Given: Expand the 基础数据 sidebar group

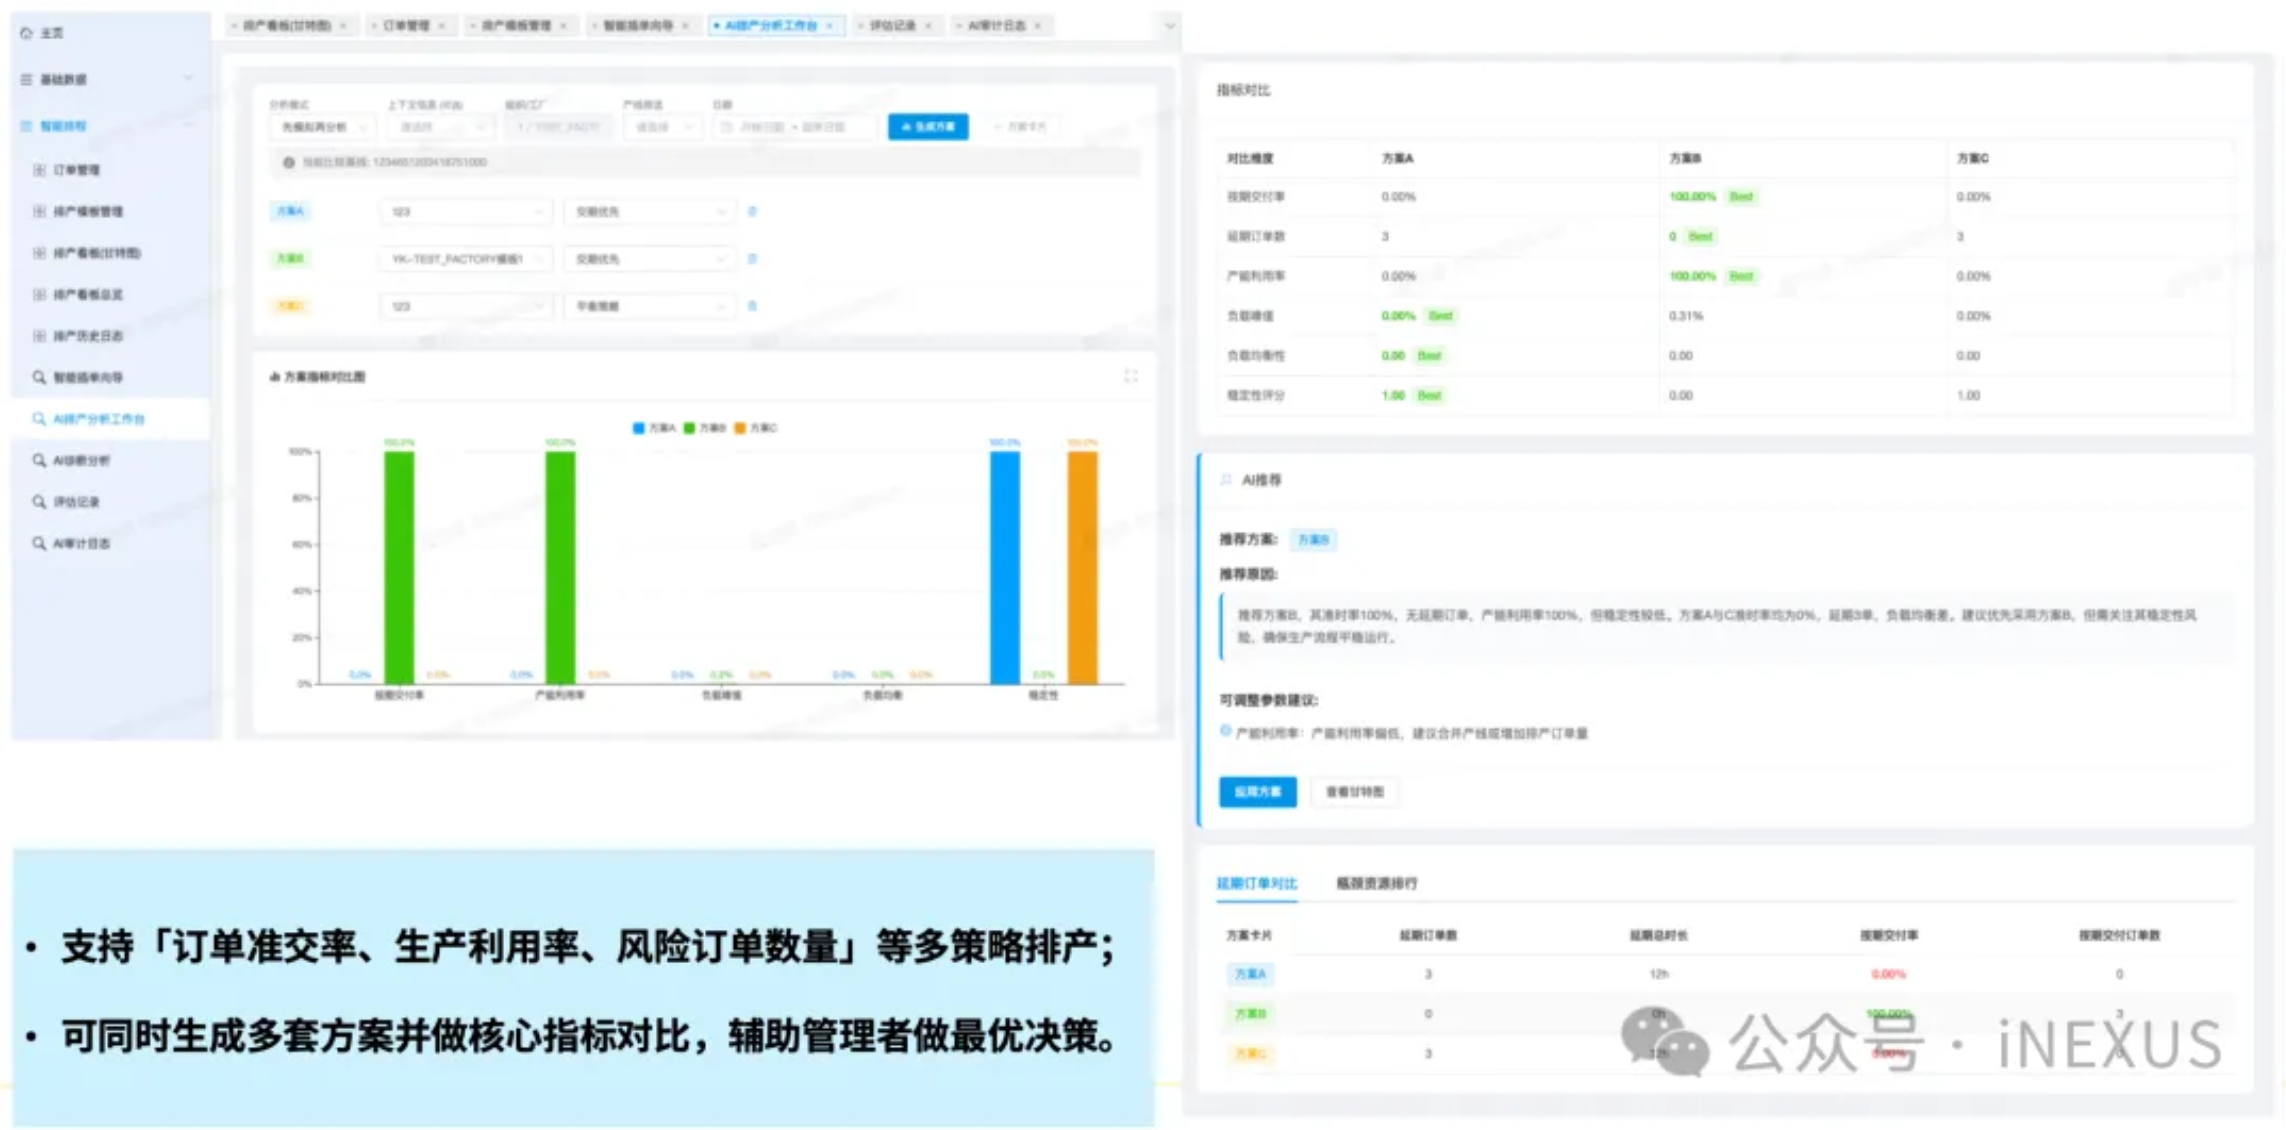Looking at the screenshot, I should [x=107, y=79].
